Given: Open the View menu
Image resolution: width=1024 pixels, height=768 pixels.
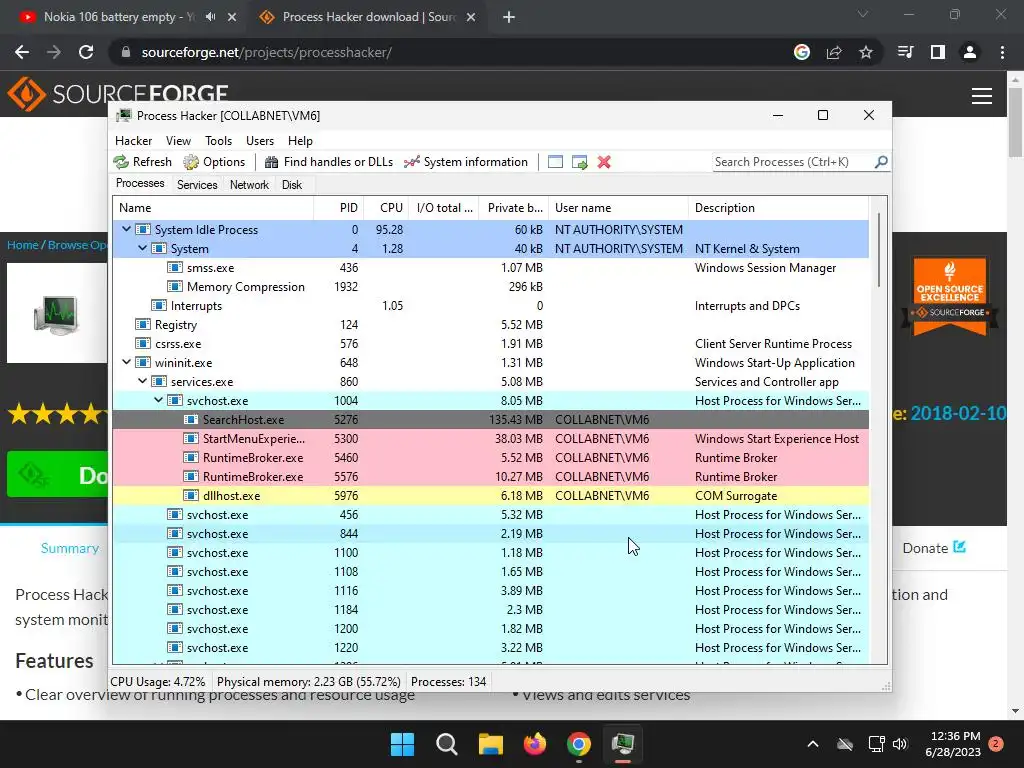Looking at the screenshot, I should point(178,141).
